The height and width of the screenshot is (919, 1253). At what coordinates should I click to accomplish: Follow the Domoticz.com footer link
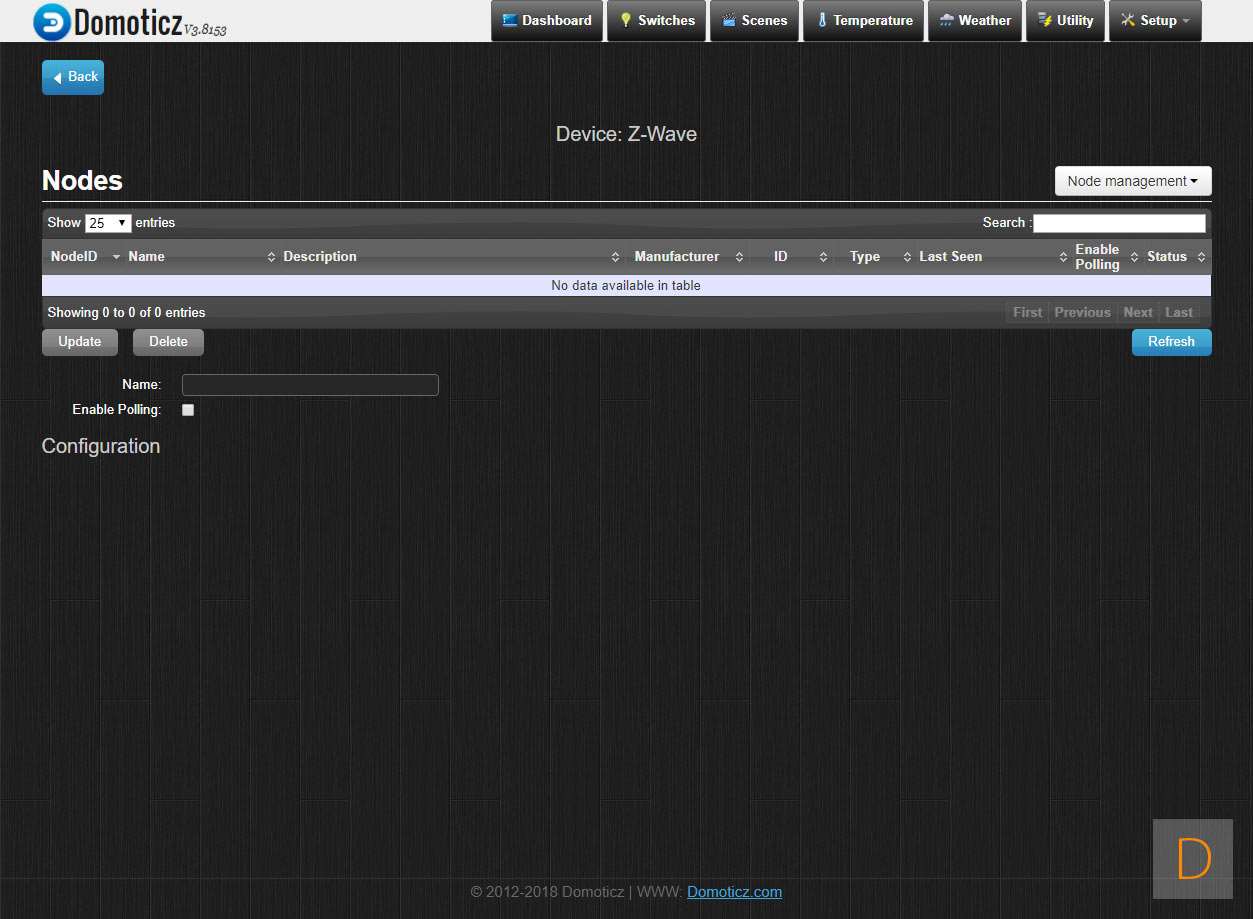pyautogui.click(x=734, y=892)
